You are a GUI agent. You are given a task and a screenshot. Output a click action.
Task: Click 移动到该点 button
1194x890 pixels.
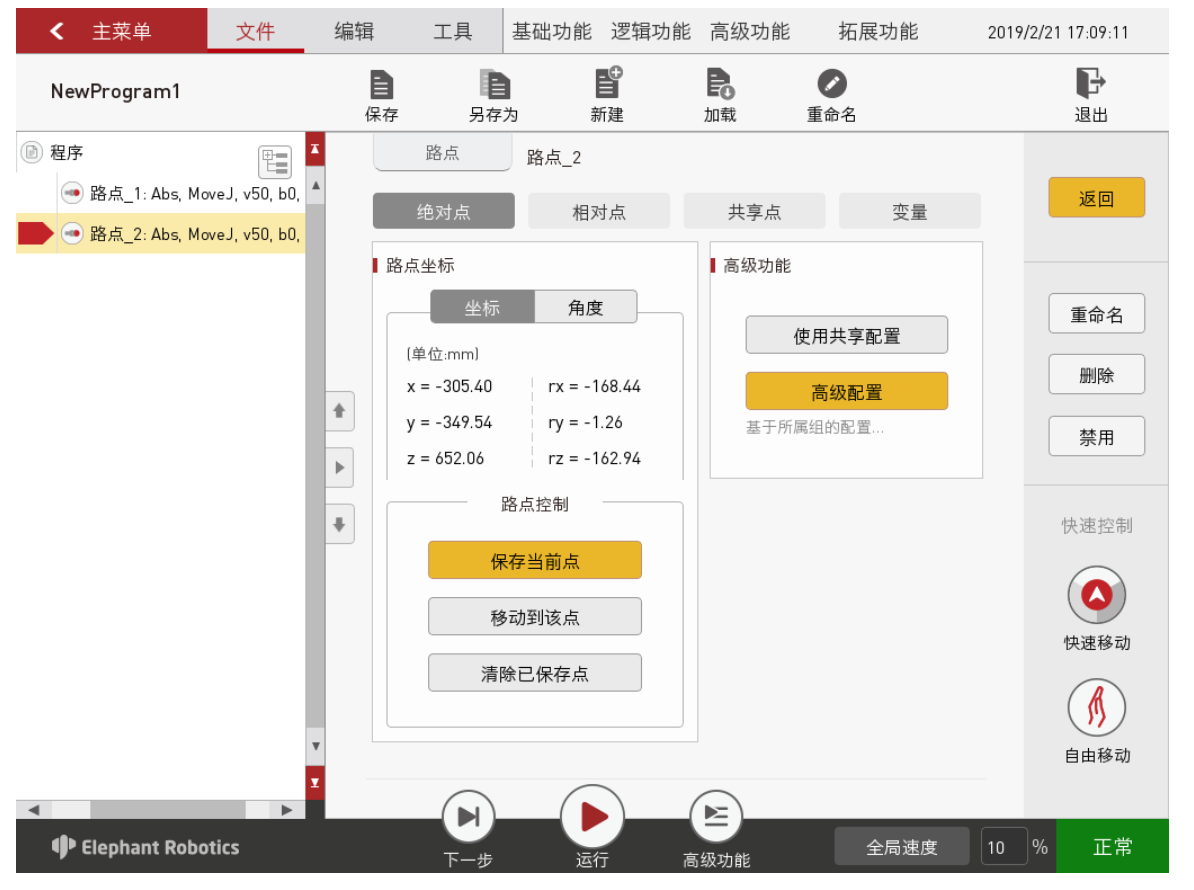click(535, 617)
